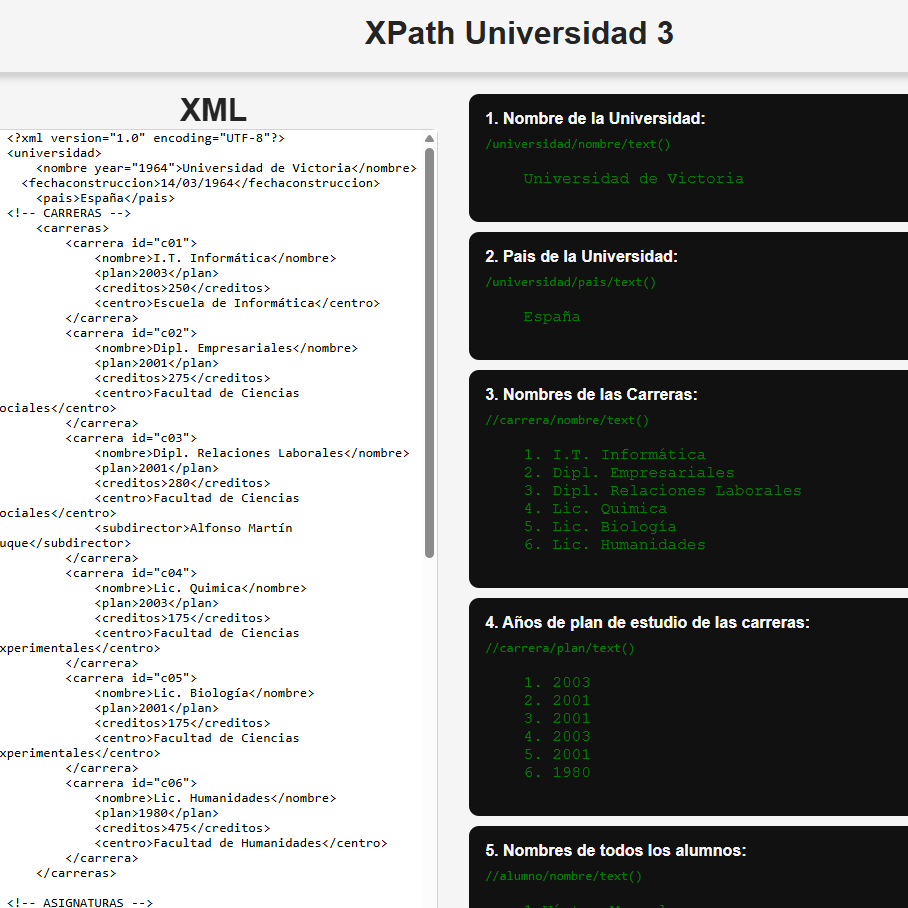Screen dimensions: 908x908
Task: Click the creditos 250 XML line
Action: [182, 288]
